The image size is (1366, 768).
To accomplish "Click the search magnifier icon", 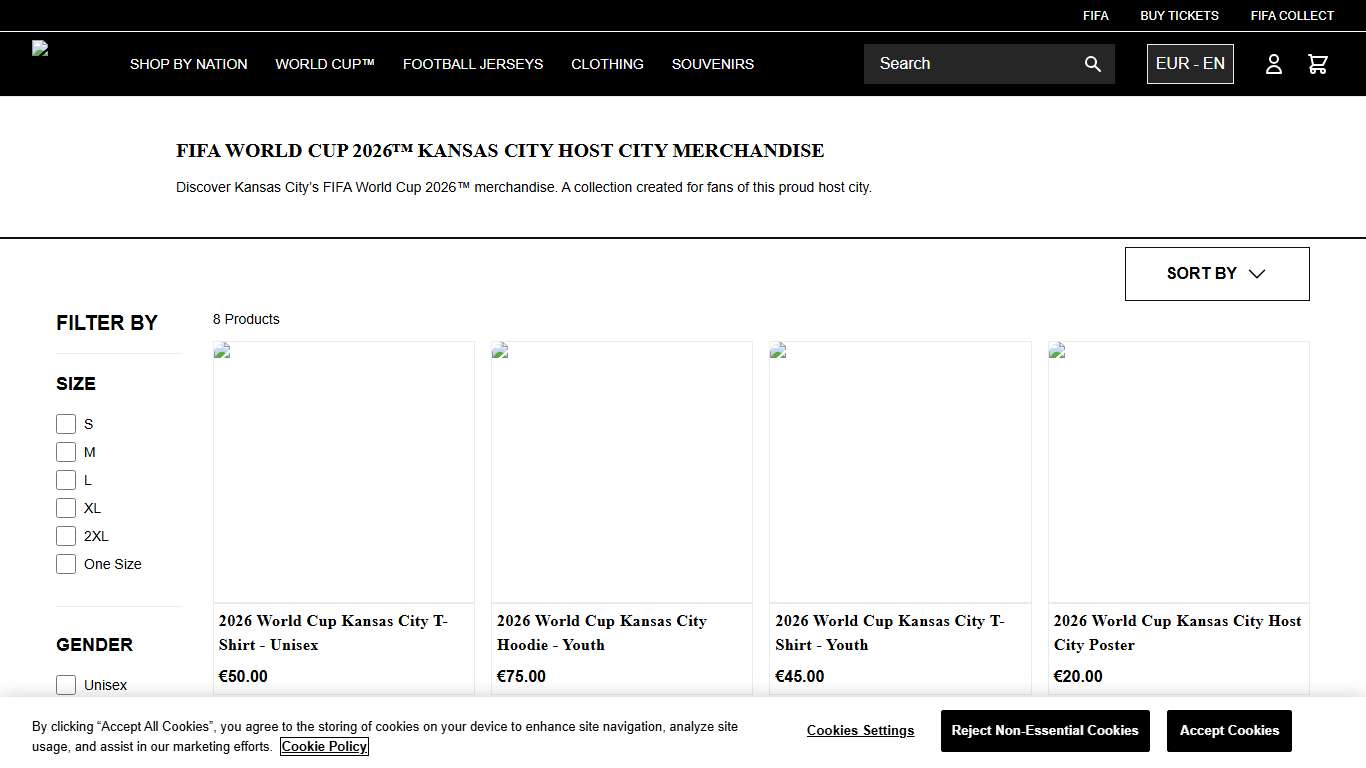I will click(x=1092, y=63).
